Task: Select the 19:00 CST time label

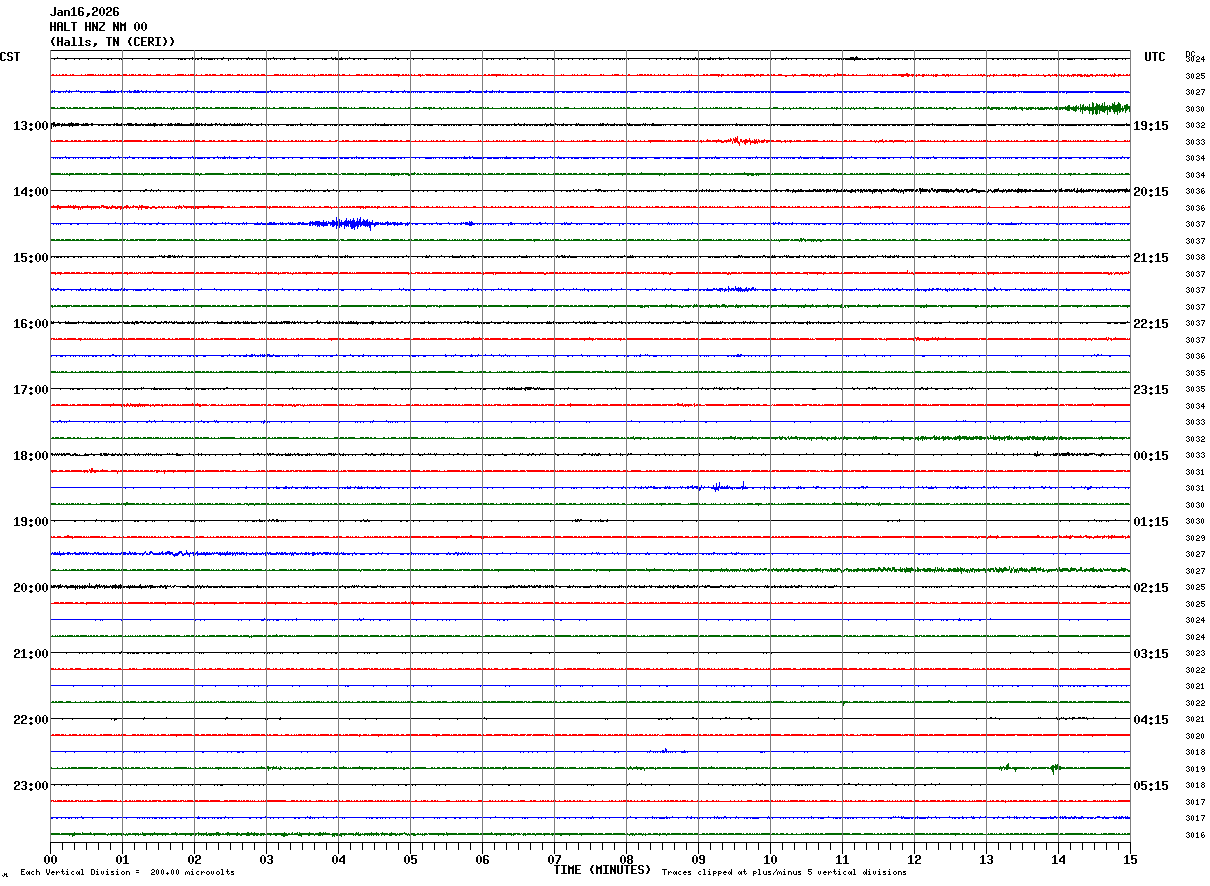Action: pyautogui.click(x=31, y=522)
